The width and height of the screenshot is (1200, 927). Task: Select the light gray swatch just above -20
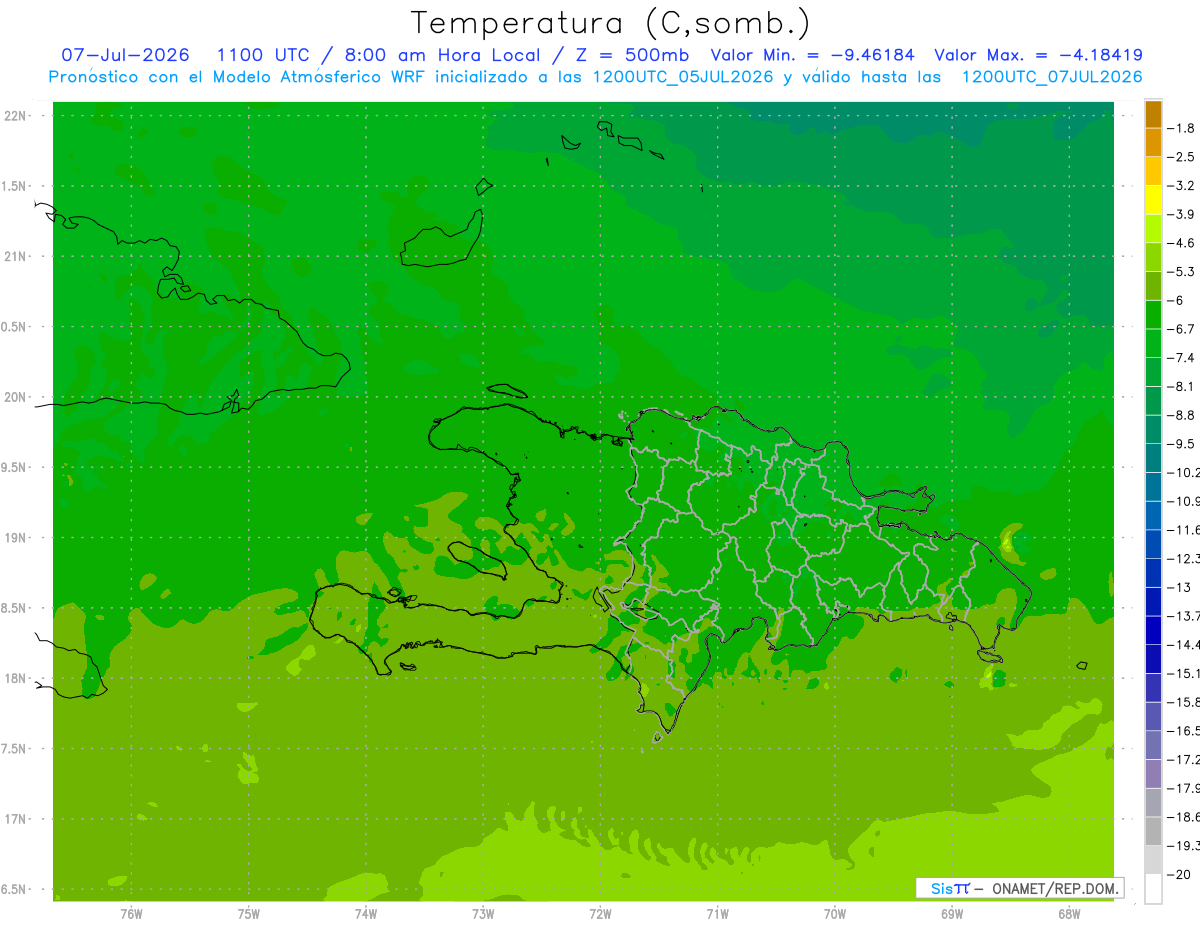point(1153,859)
